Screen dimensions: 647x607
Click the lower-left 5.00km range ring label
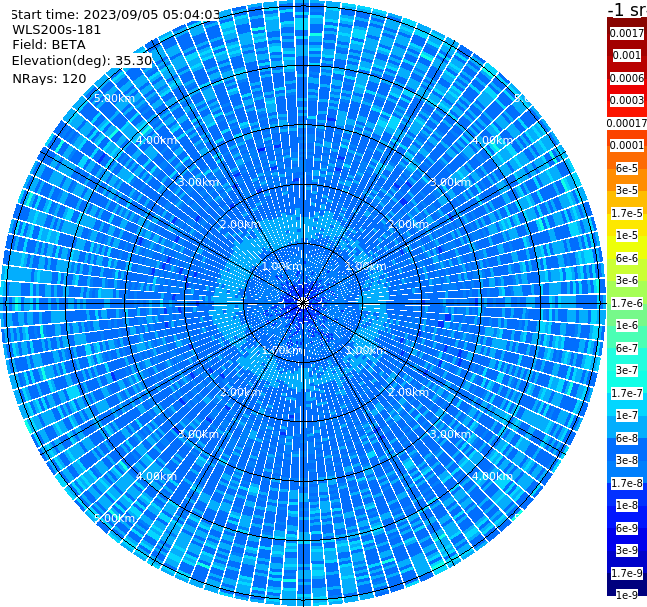[x=114, y=518]
